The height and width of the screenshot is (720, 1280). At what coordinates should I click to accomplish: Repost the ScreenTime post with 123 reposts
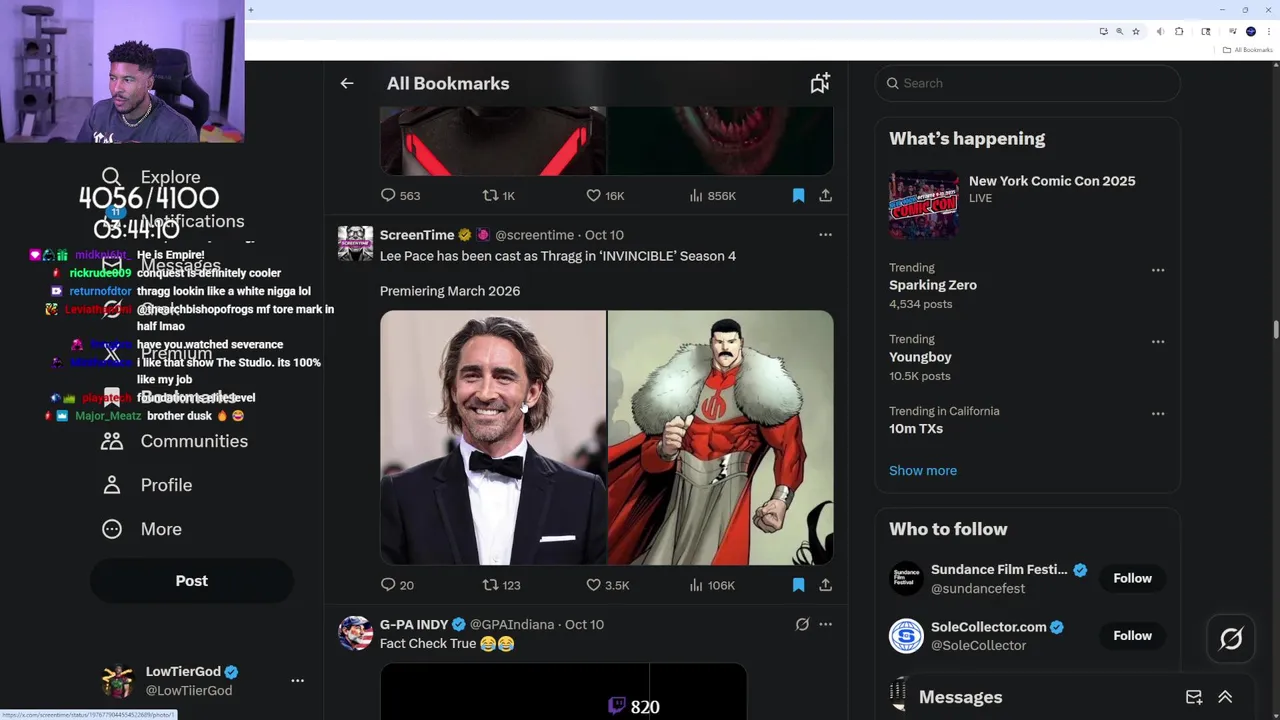[490, 585]
